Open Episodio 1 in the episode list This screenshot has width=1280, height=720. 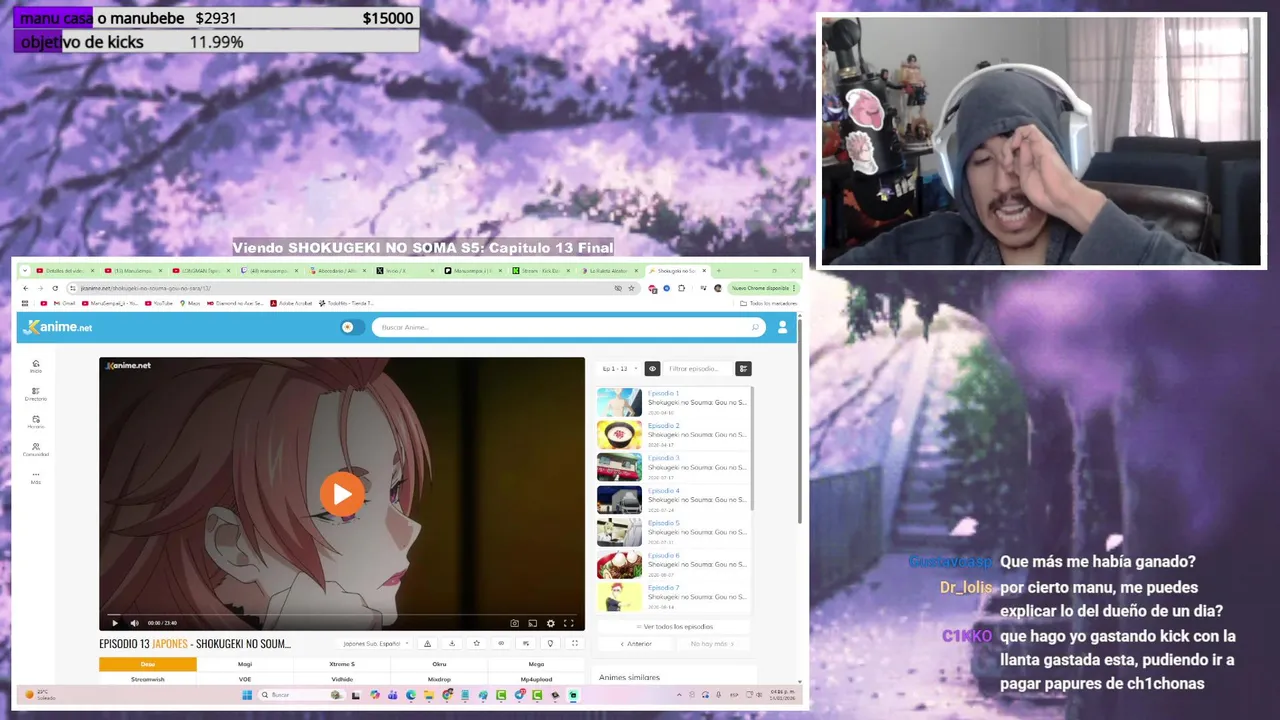[672, 402]
